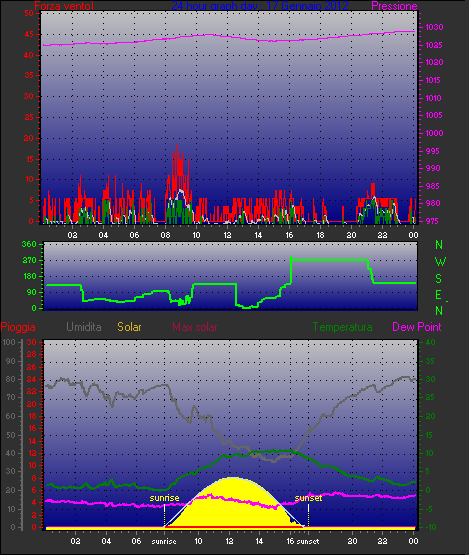Click the gray 'Umidita' legend label
Image resolution: width=469 pixels, height=555 pixels.
(84, 327)
